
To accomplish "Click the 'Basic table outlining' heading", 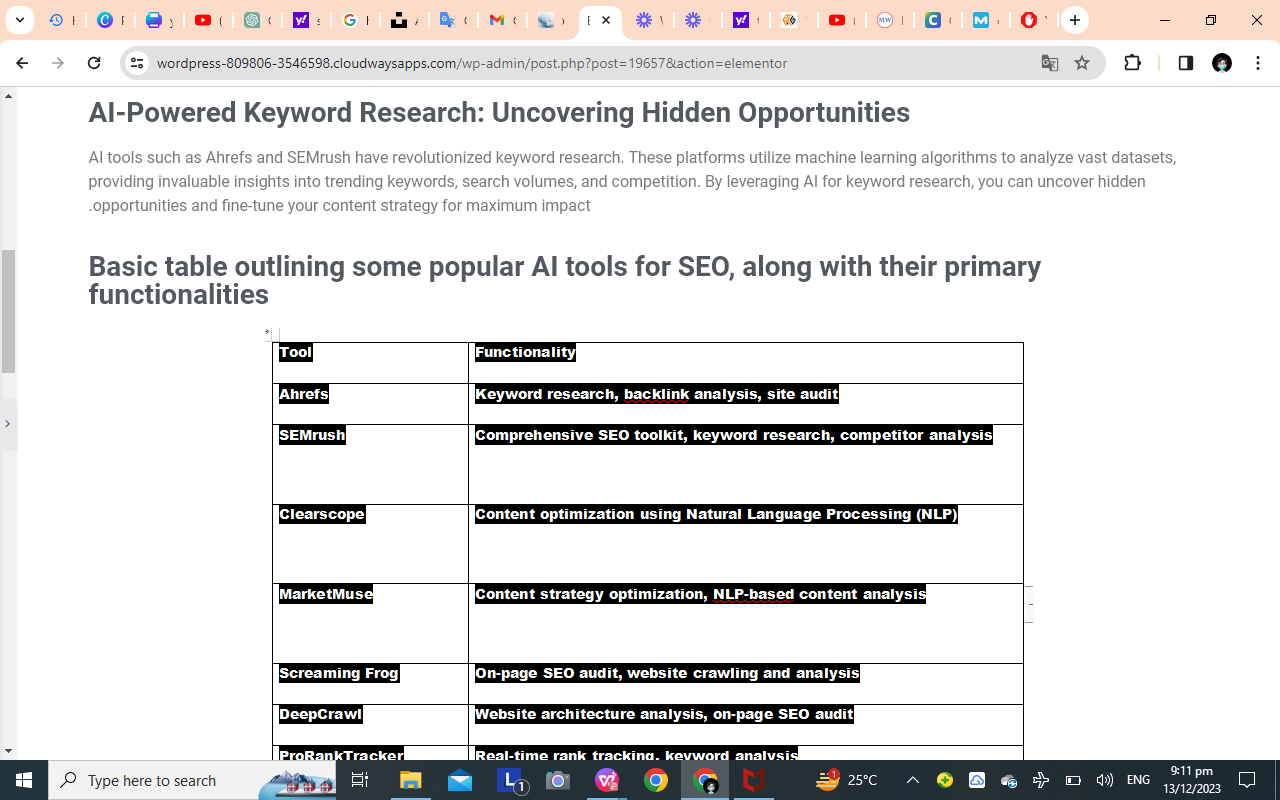I will 565,280.
